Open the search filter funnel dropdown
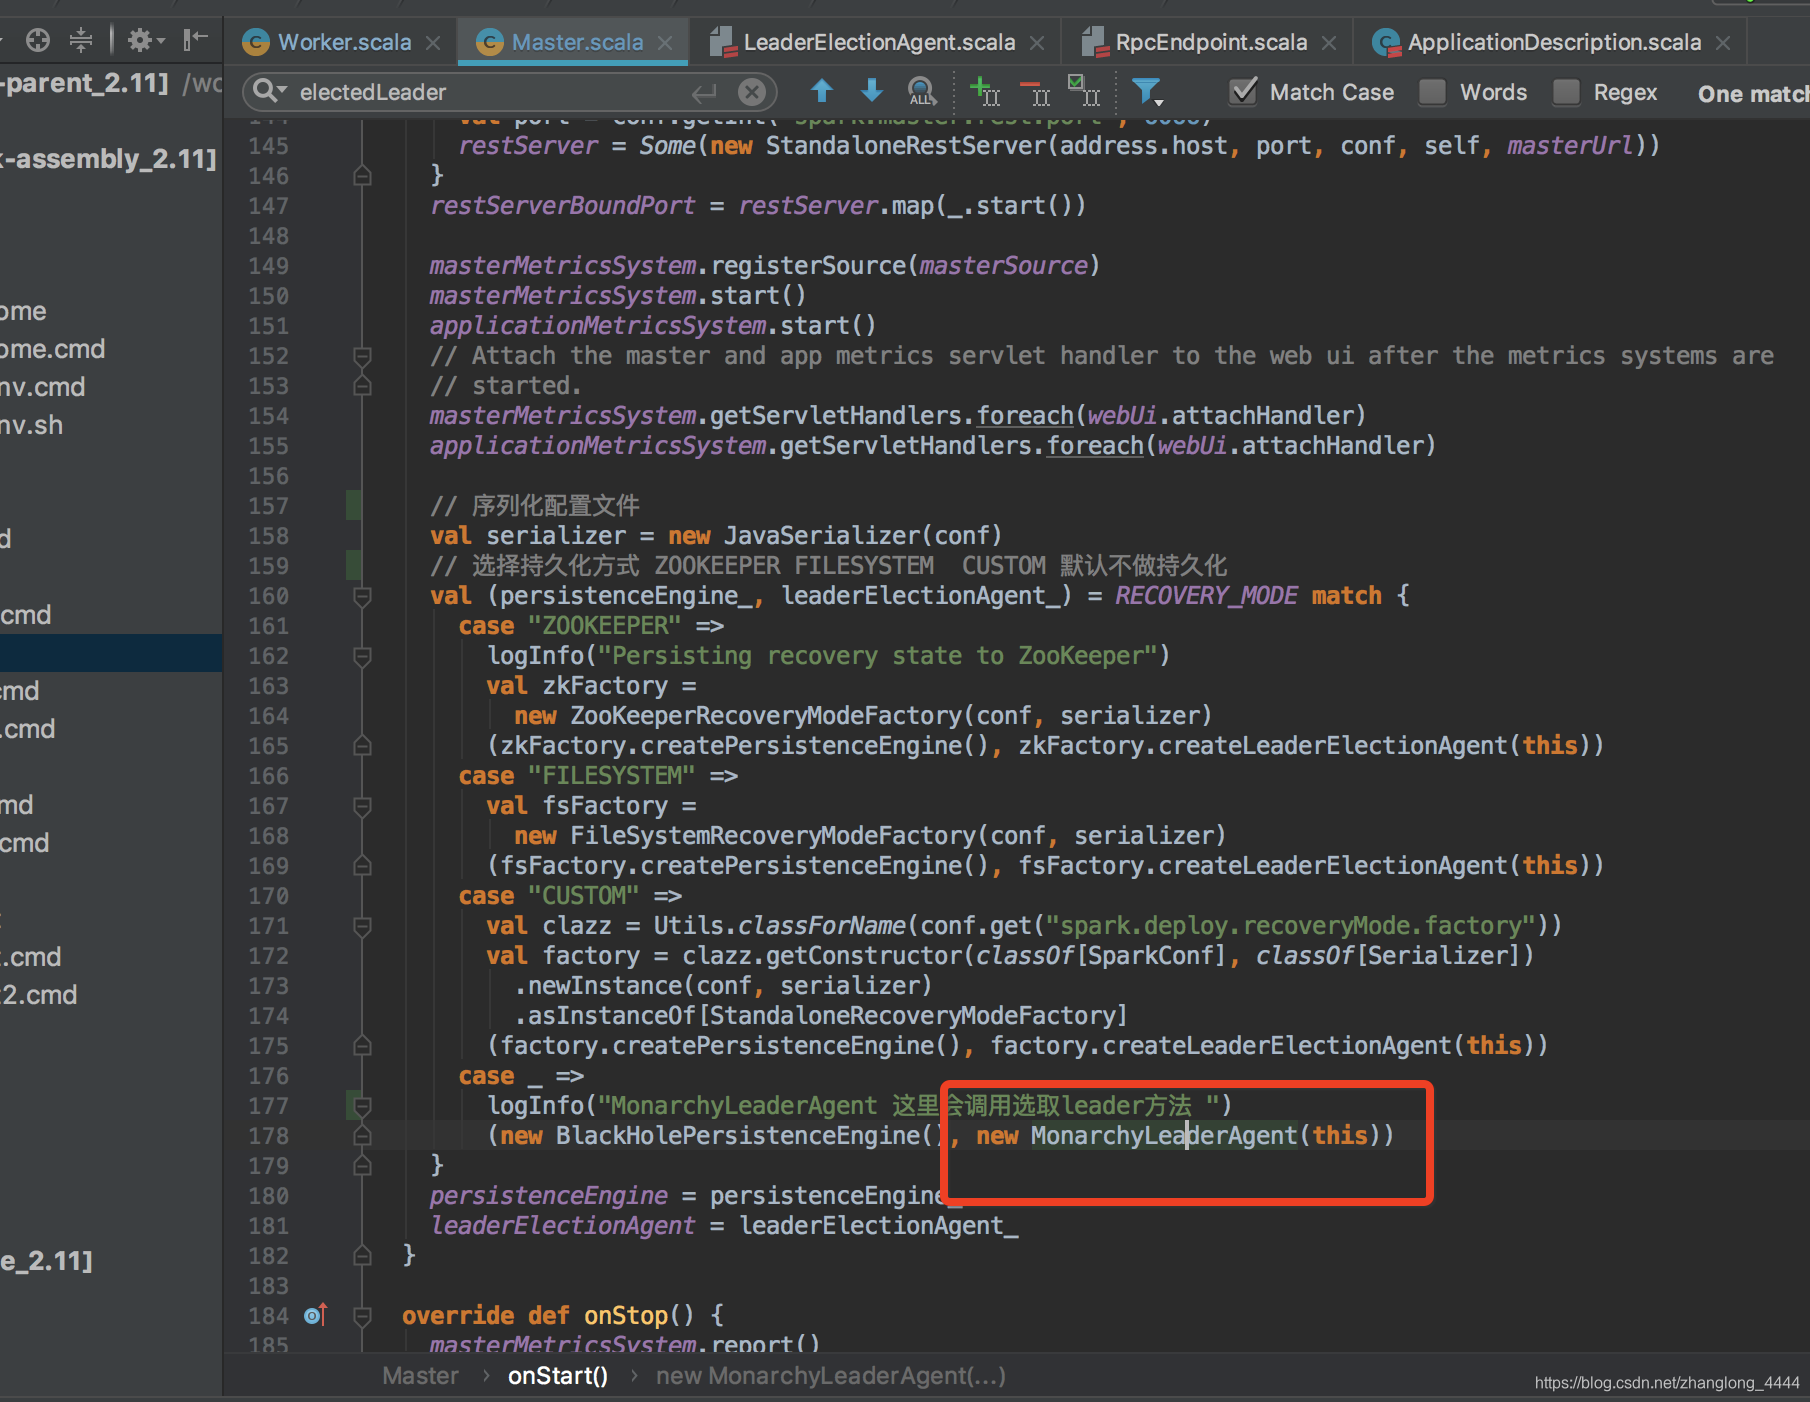 (1147, 91)
